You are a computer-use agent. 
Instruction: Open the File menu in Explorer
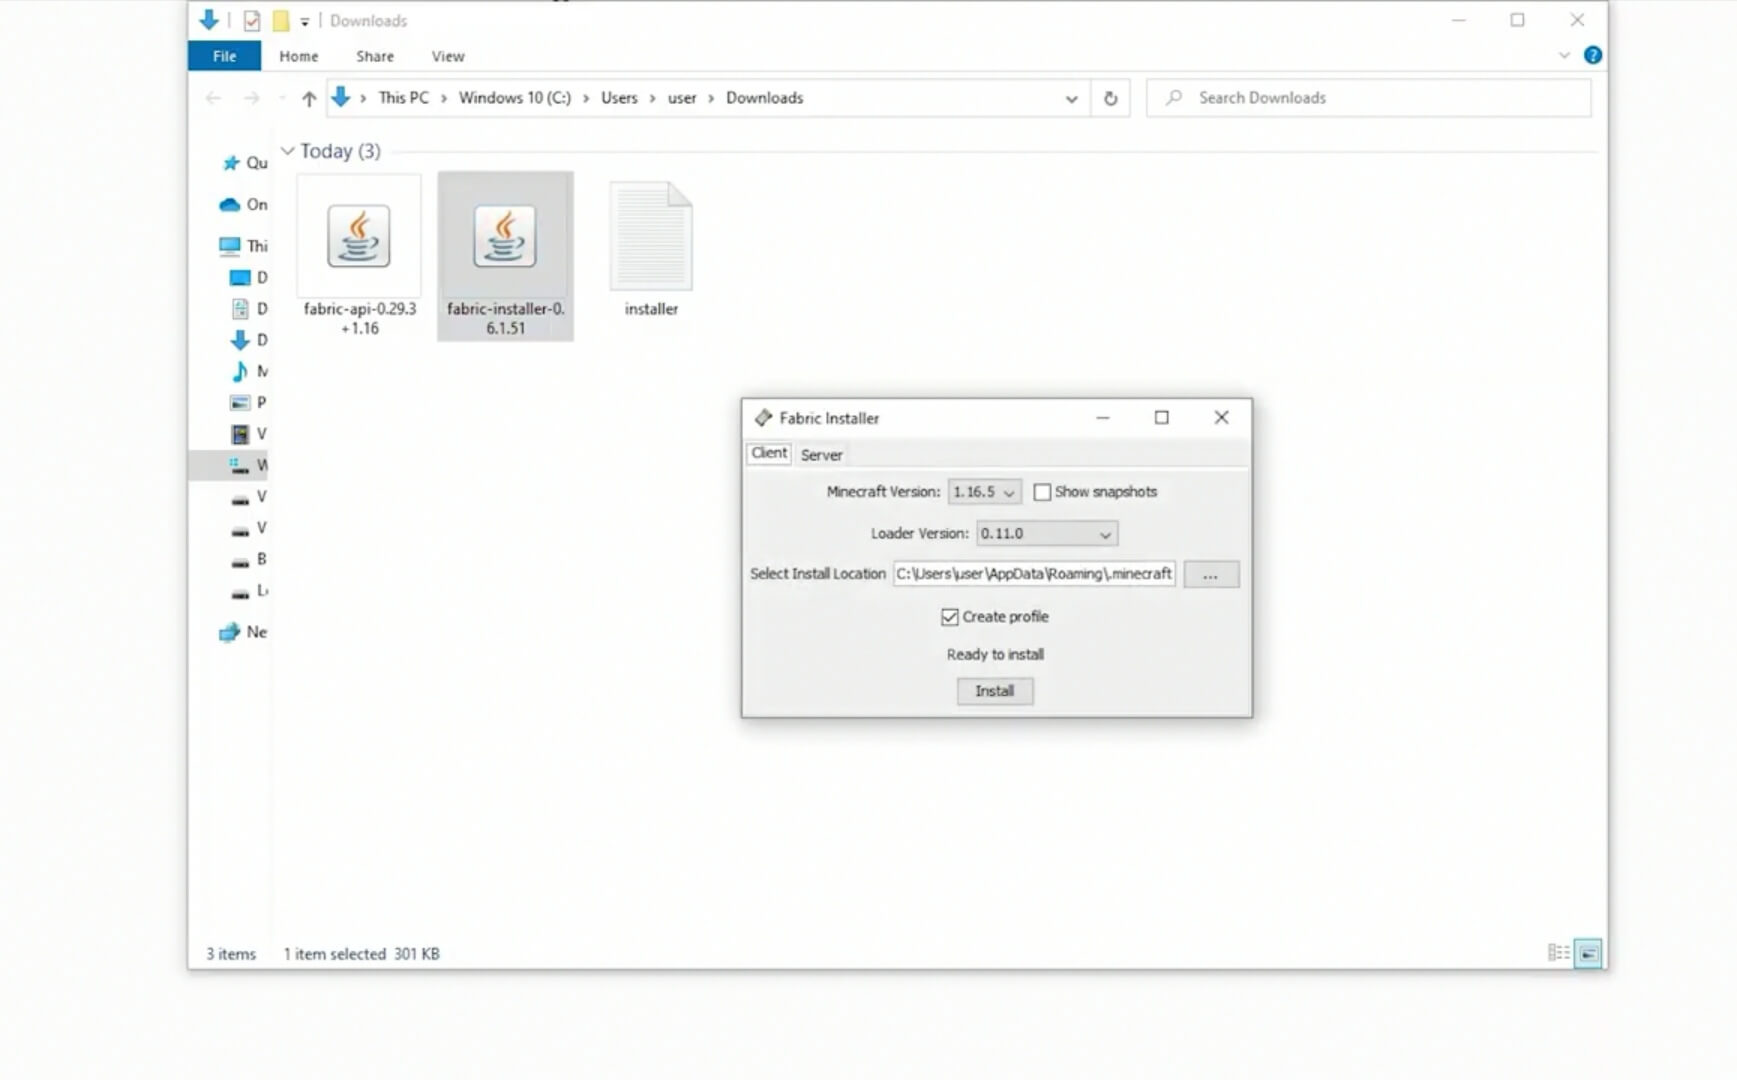point(224,56)
